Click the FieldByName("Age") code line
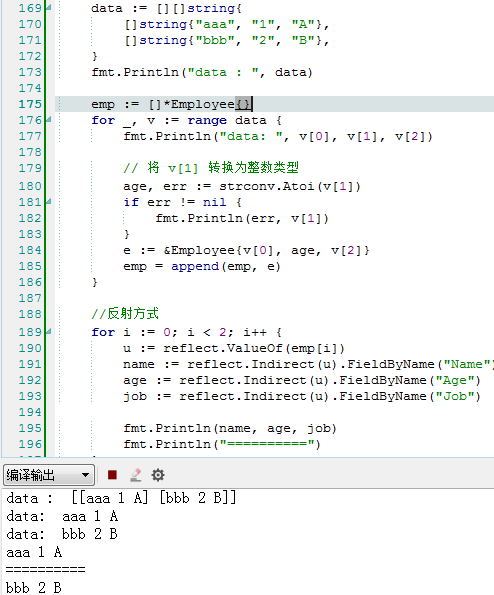 pos(302,380)
